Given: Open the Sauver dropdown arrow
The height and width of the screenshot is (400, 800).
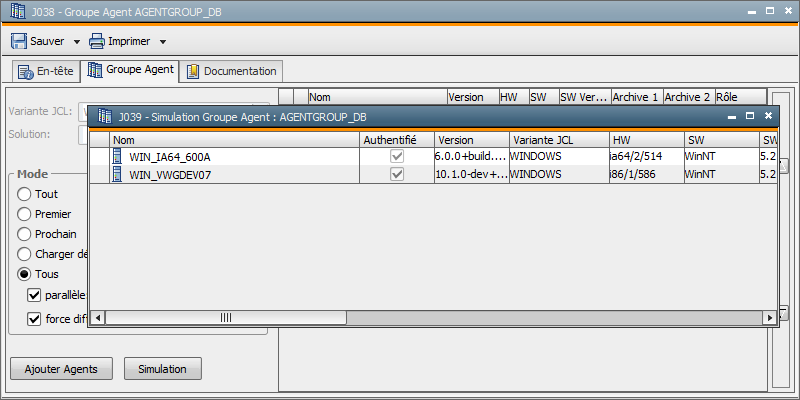Looking at the screenshot, I should coord(76,42).
